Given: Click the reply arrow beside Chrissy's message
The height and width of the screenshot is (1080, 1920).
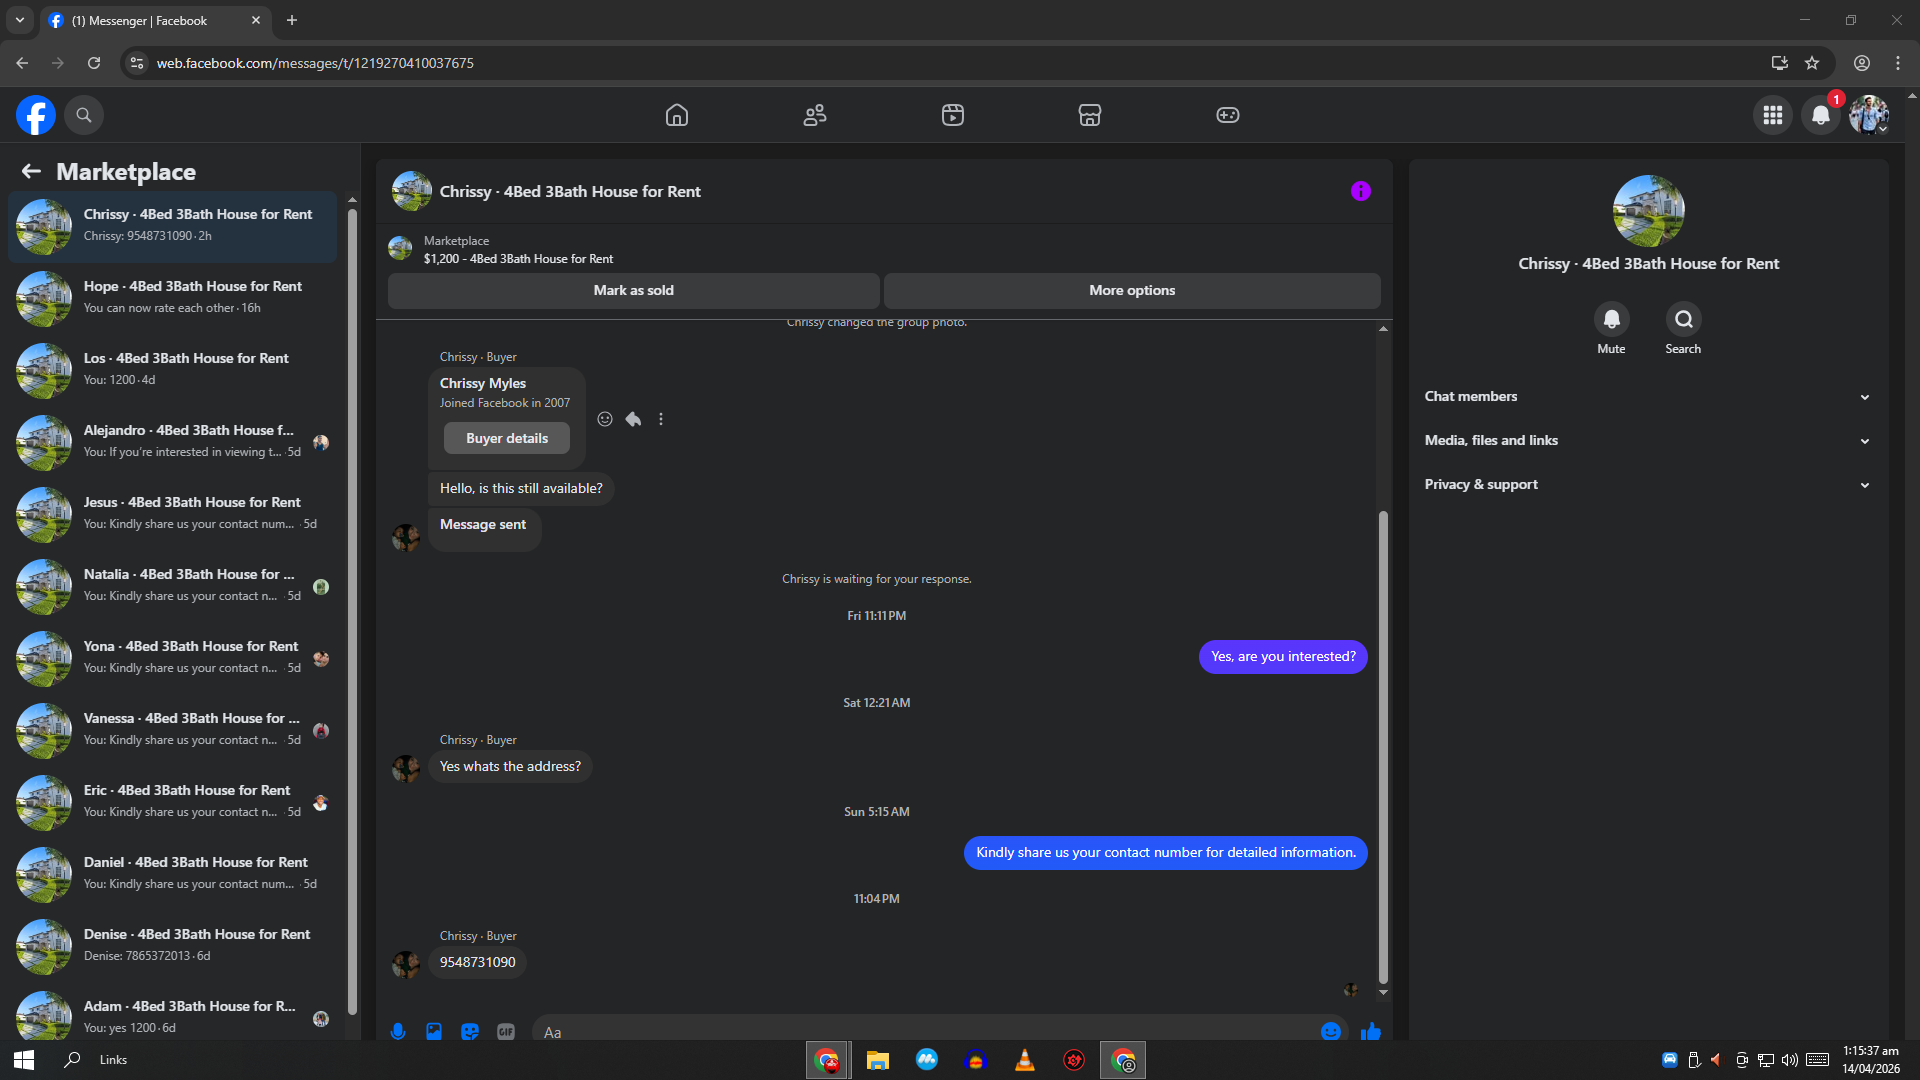Looking at the screenshot, I should point(633,419).
